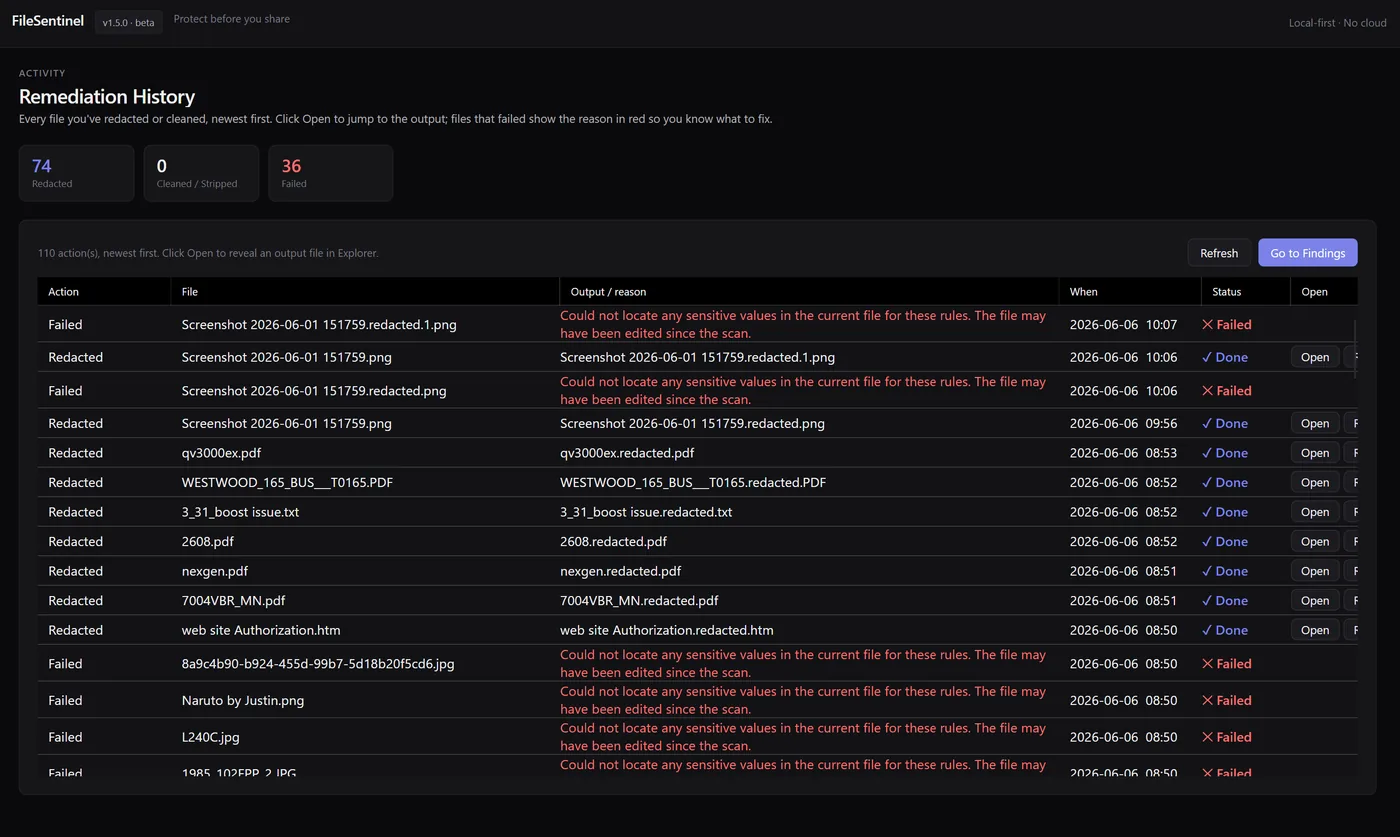Click the v1.5.0 · beta version badge
Screen dimensions: 1400x837
pyautogui.click(x=129, y=22)
